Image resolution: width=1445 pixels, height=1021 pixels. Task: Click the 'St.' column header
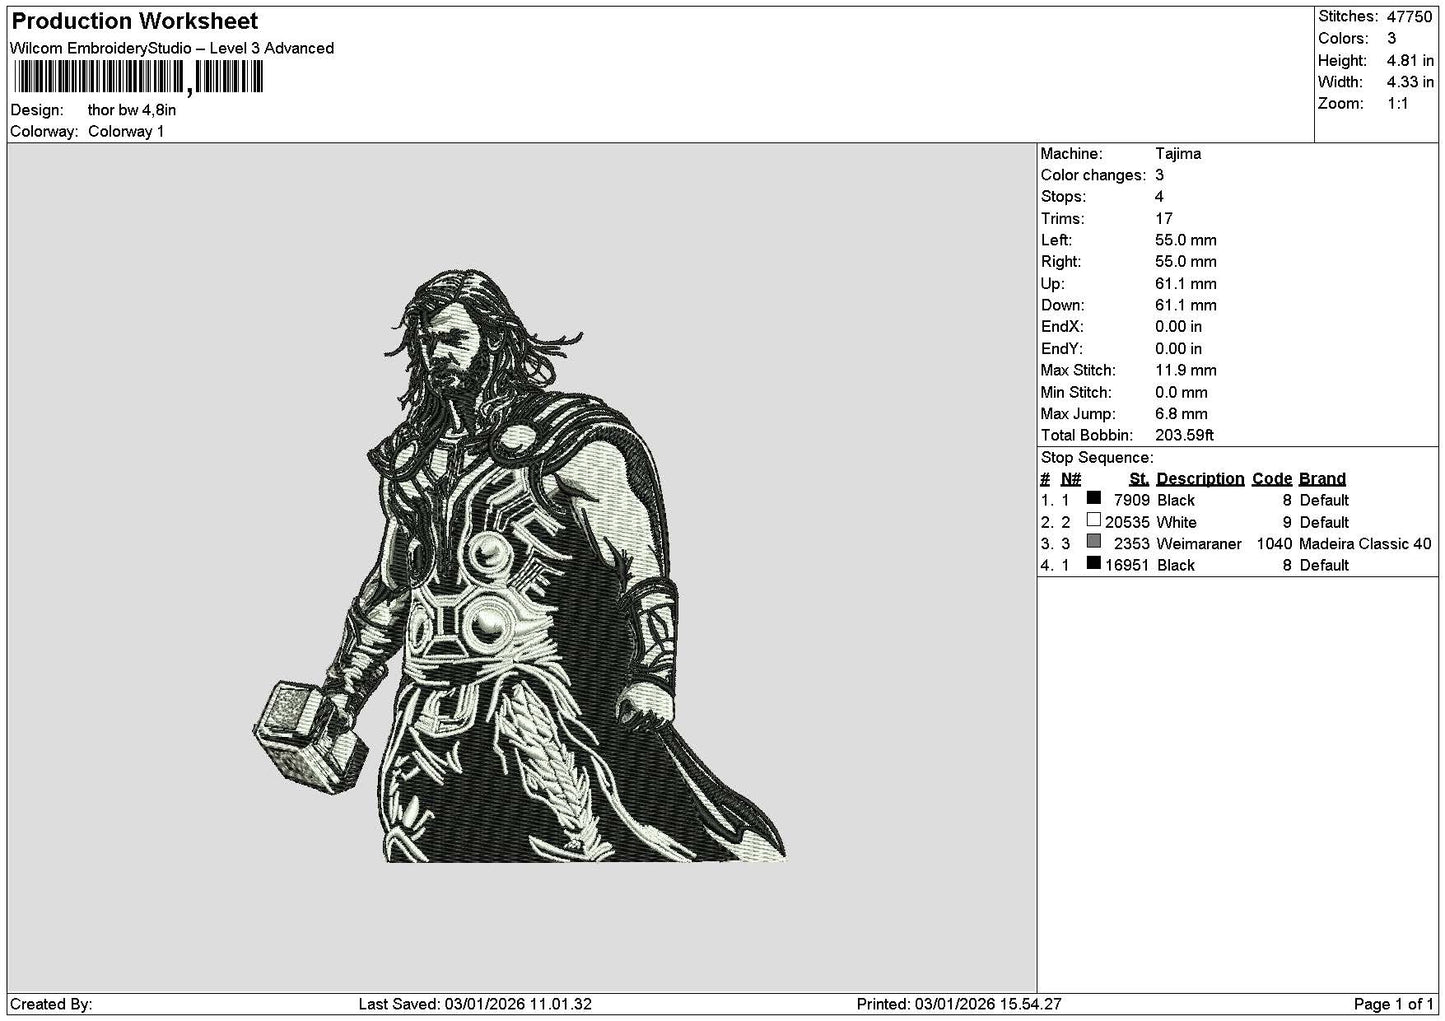pos(1139,479)
